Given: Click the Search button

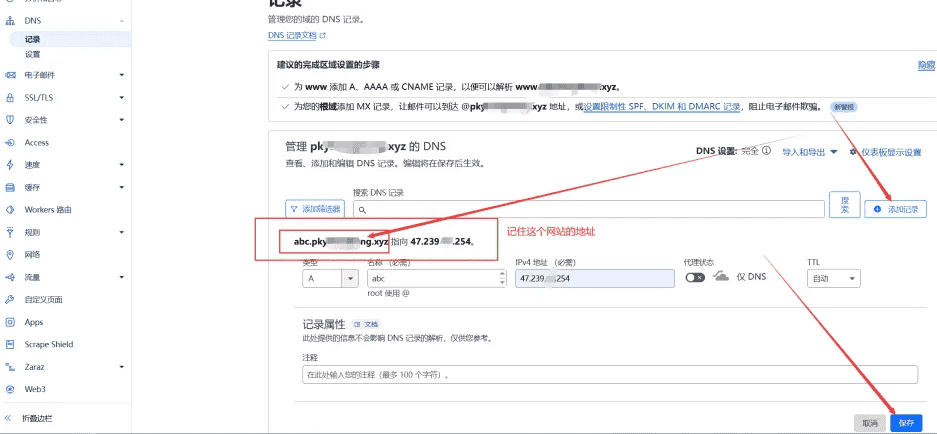Looking at the screenshot, I should pos(845,205).
